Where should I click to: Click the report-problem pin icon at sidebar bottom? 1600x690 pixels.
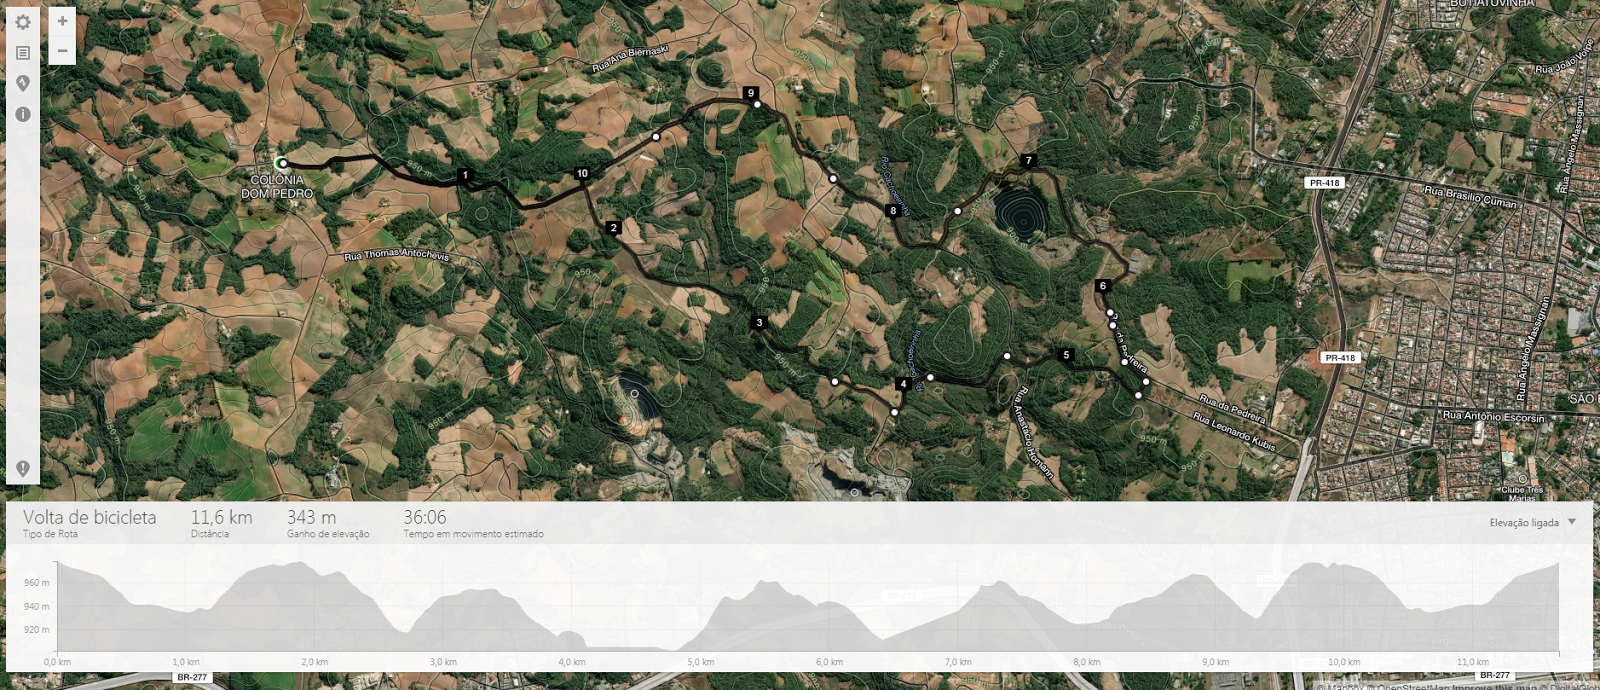click(23, 468)
